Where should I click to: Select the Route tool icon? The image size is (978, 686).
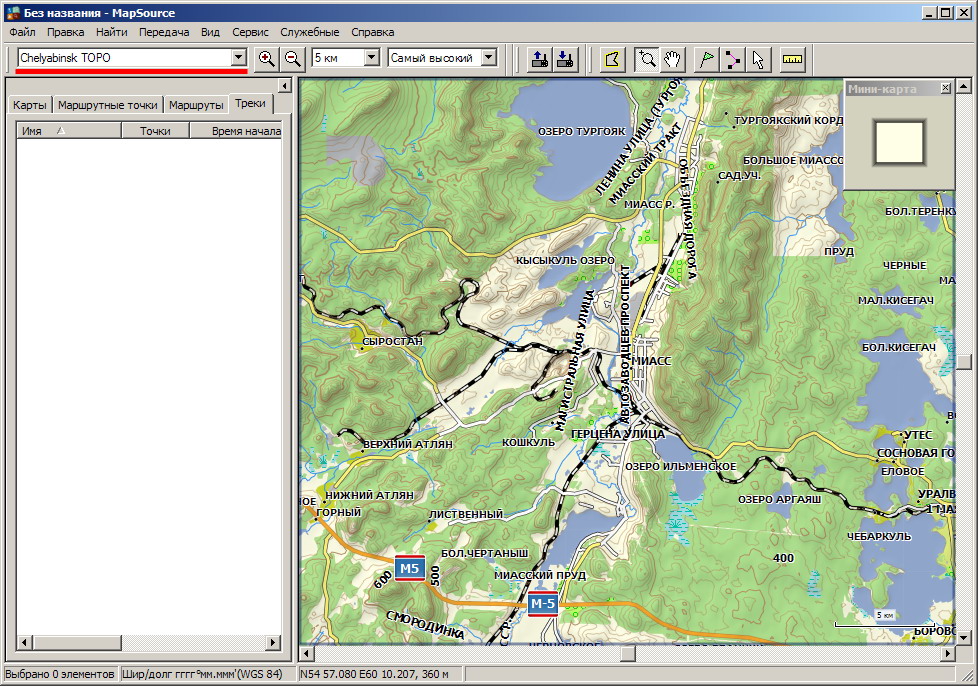732,59
